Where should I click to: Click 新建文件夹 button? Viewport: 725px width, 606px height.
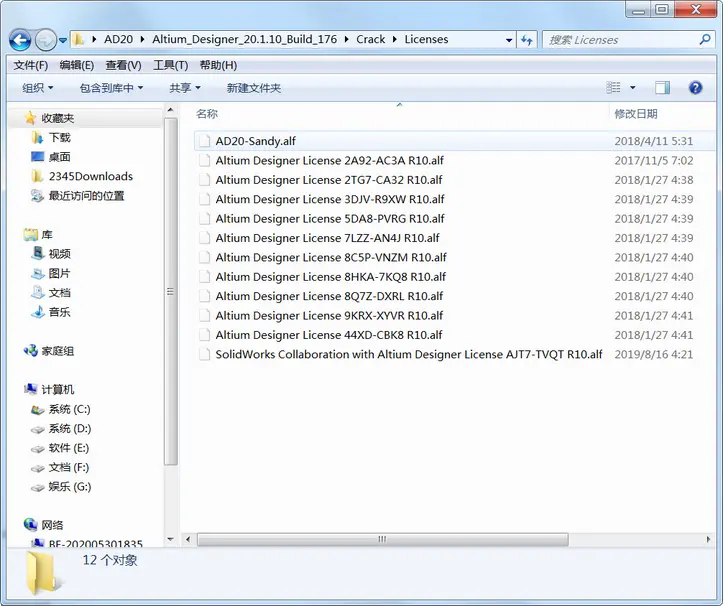[x=253, y=88]
